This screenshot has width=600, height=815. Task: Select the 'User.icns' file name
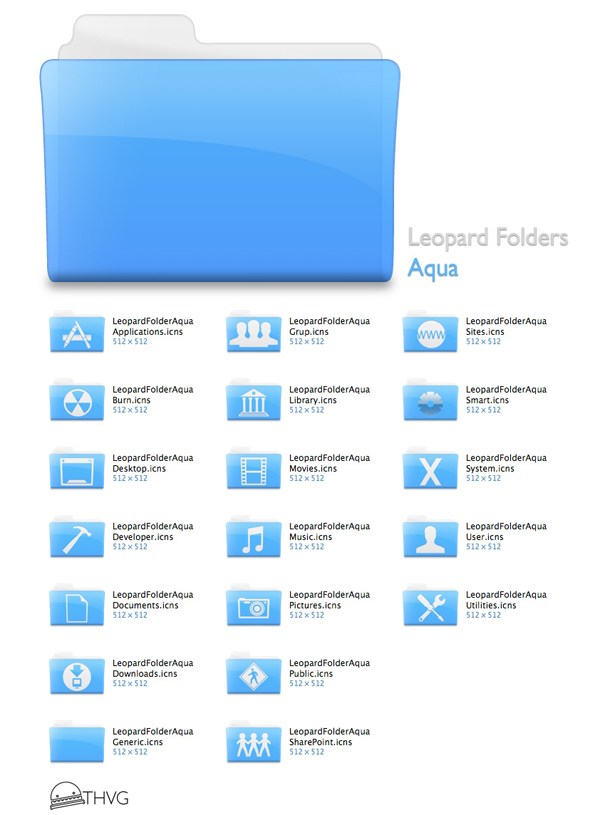point(485,537)
